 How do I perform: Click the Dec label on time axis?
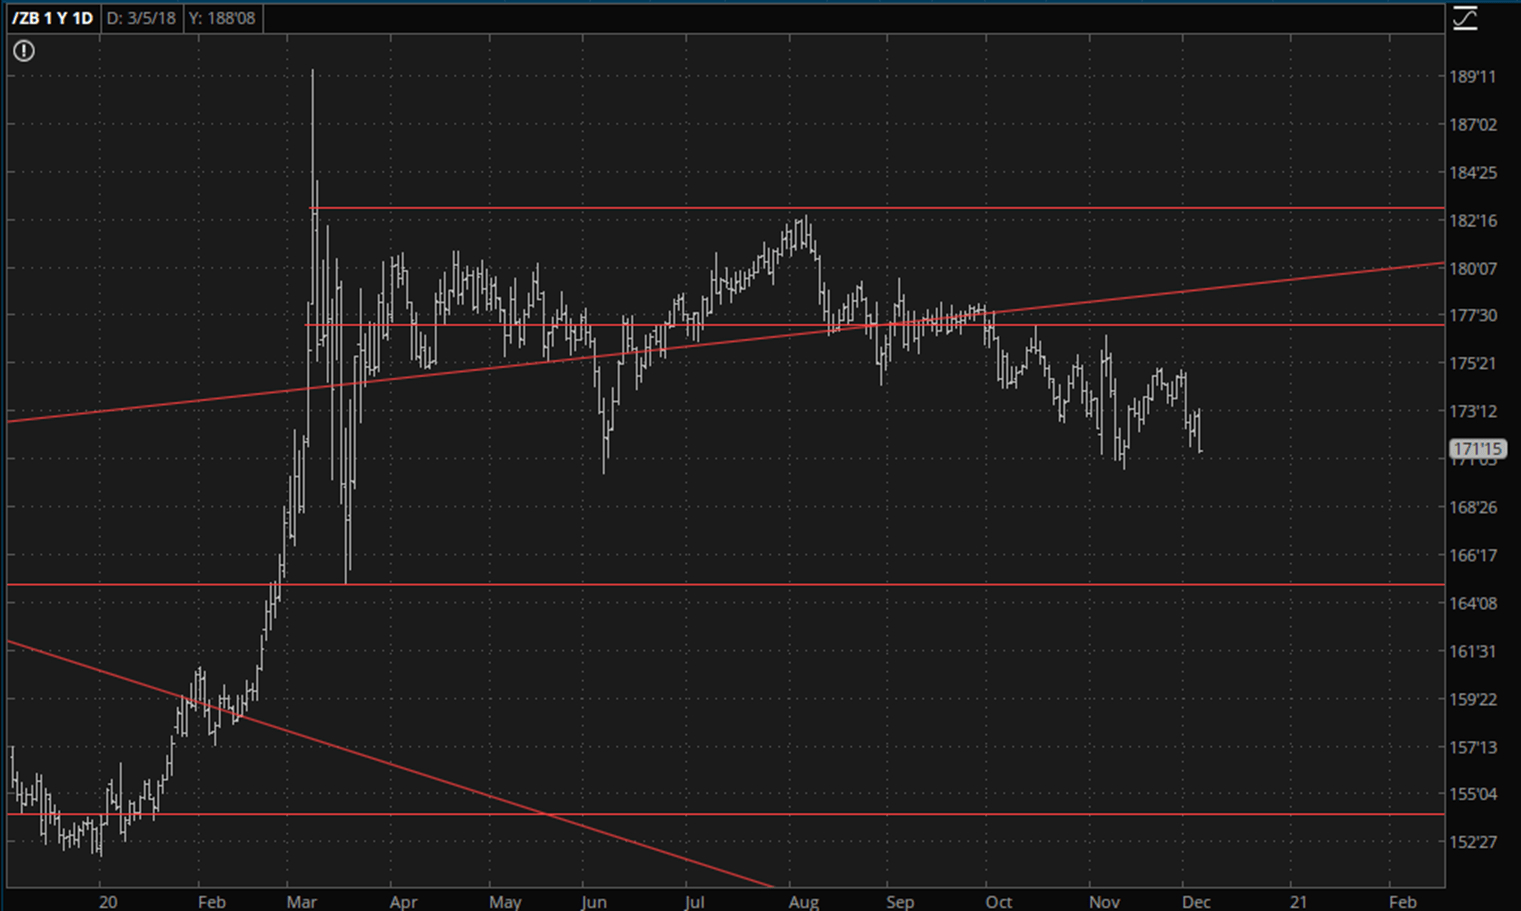pyautogui.click(x=1196, y=902)
